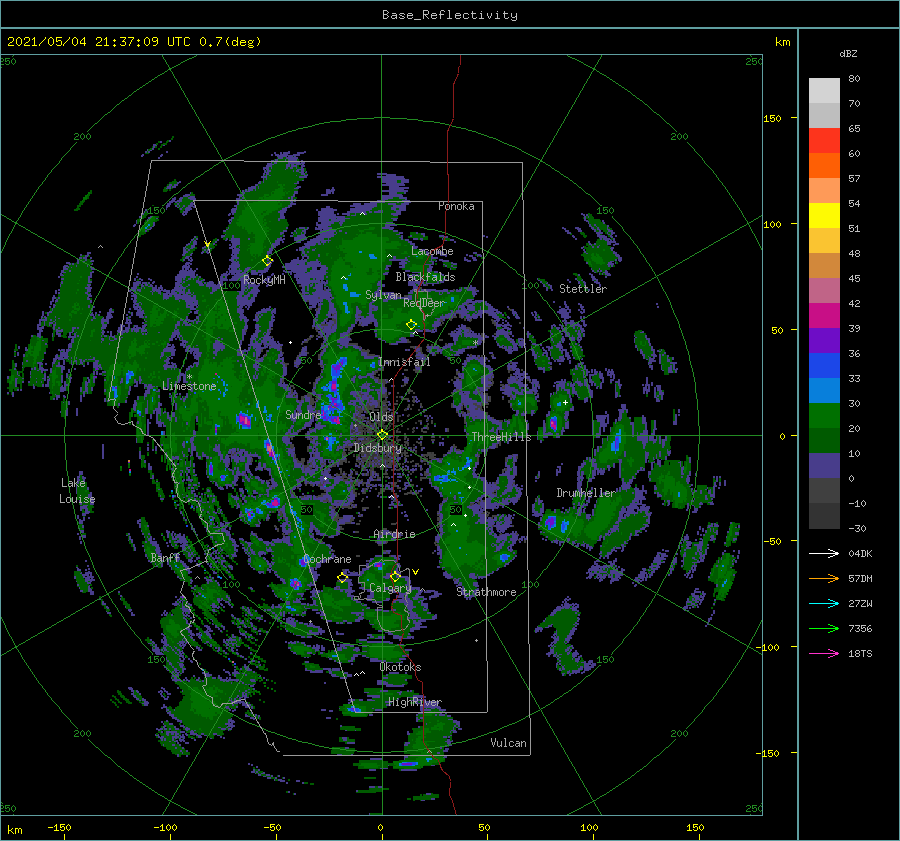Click the 27ZW legend label

click(860, 603)
